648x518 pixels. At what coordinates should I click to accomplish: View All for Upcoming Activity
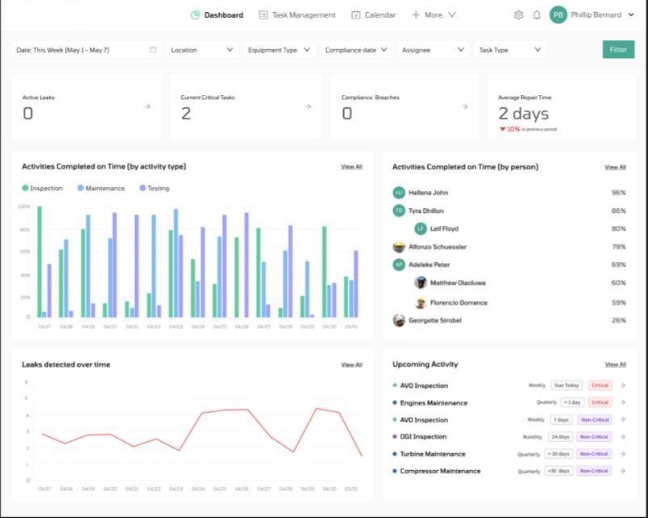pyautogui.click(x=615, y=364)
